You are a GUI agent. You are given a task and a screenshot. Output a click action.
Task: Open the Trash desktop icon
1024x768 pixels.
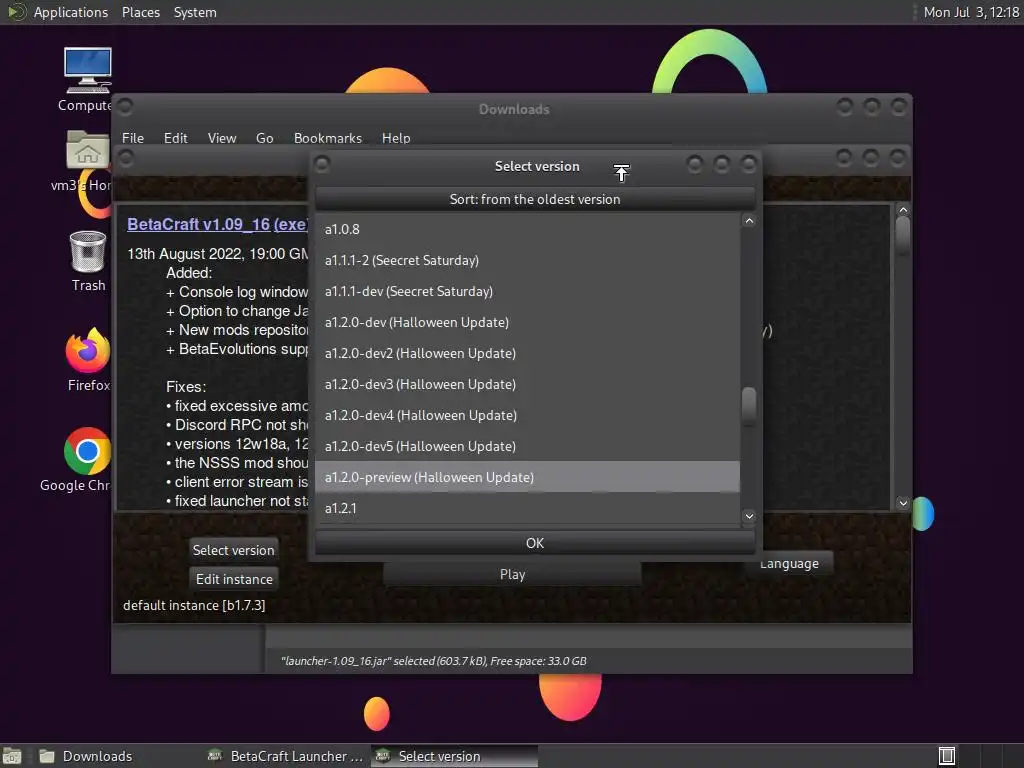coord(88,252)
